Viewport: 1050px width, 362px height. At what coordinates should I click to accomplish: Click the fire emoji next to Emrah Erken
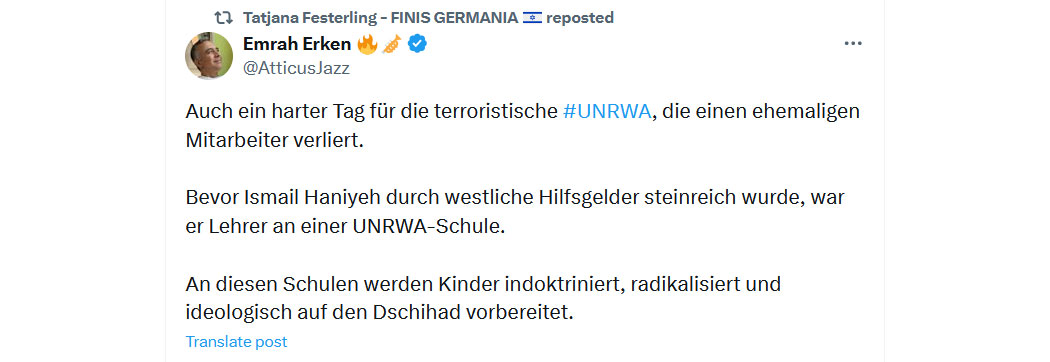(367, 44)
